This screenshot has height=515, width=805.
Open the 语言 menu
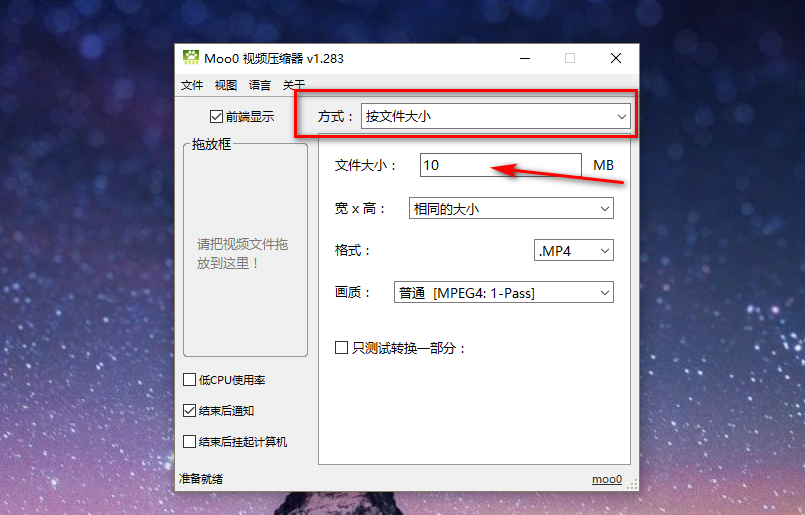coord(259,85)
